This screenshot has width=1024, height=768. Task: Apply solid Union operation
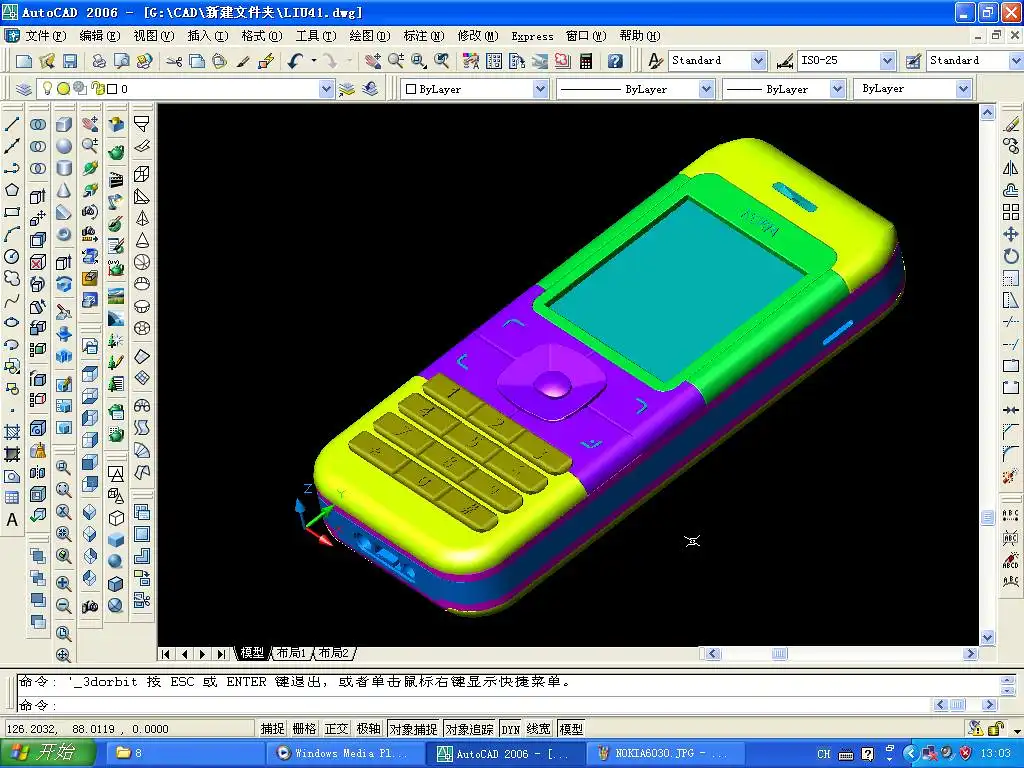[x=38, y=124]
